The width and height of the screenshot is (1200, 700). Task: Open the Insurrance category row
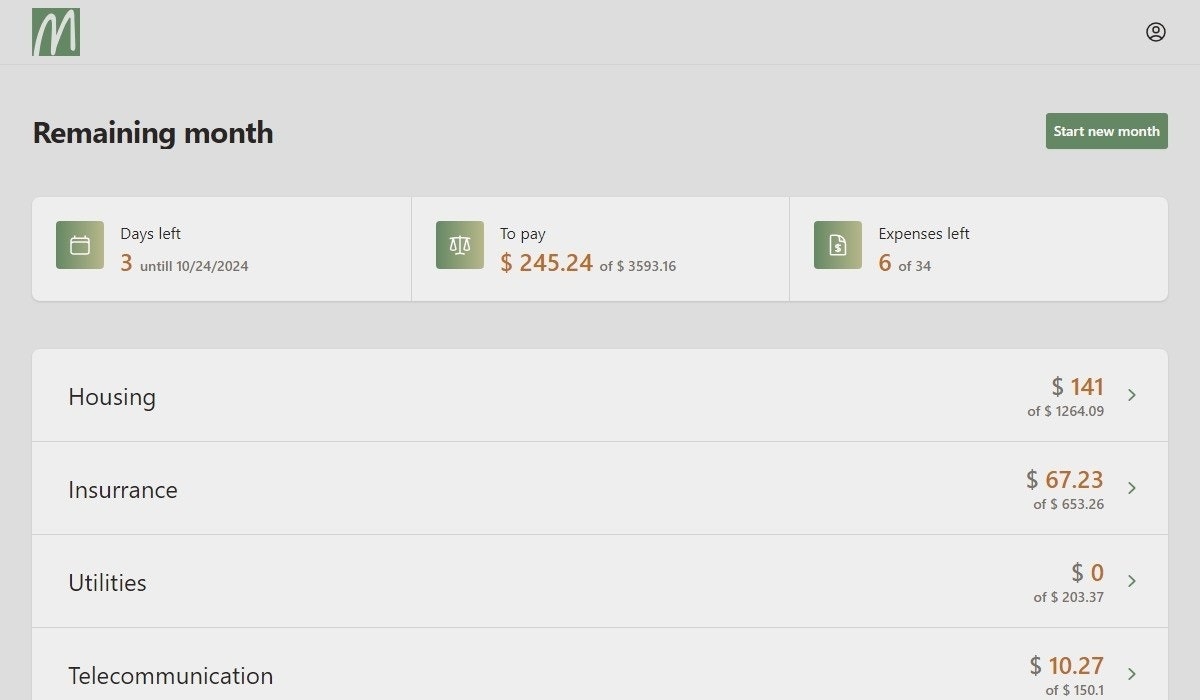[600, 488]
